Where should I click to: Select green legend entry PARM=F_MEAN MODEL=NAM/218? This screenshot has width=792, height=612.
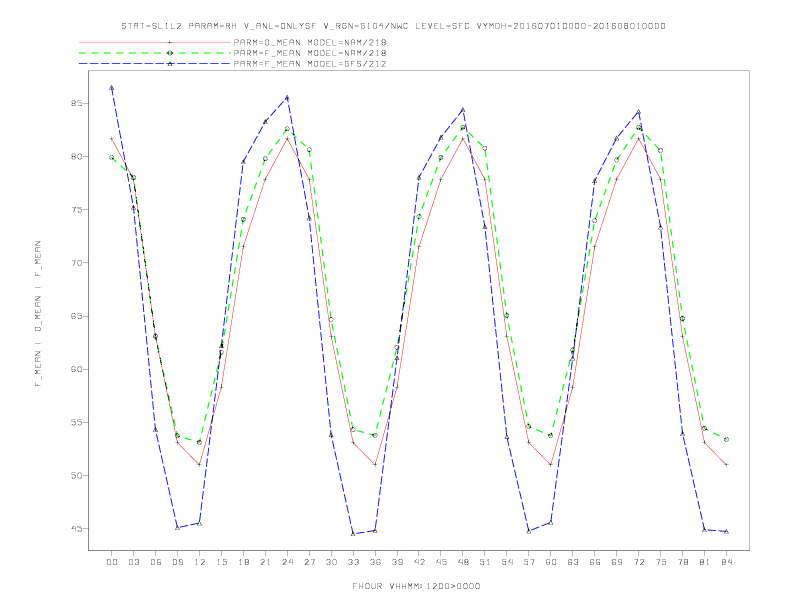click(310, 53)
